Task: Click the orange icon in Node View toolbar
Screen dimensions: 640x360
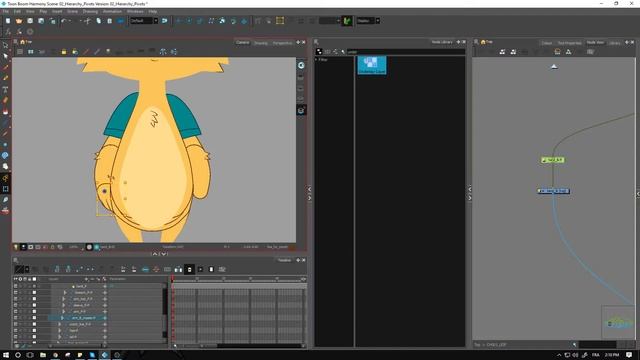Action: tap(558, 52)
